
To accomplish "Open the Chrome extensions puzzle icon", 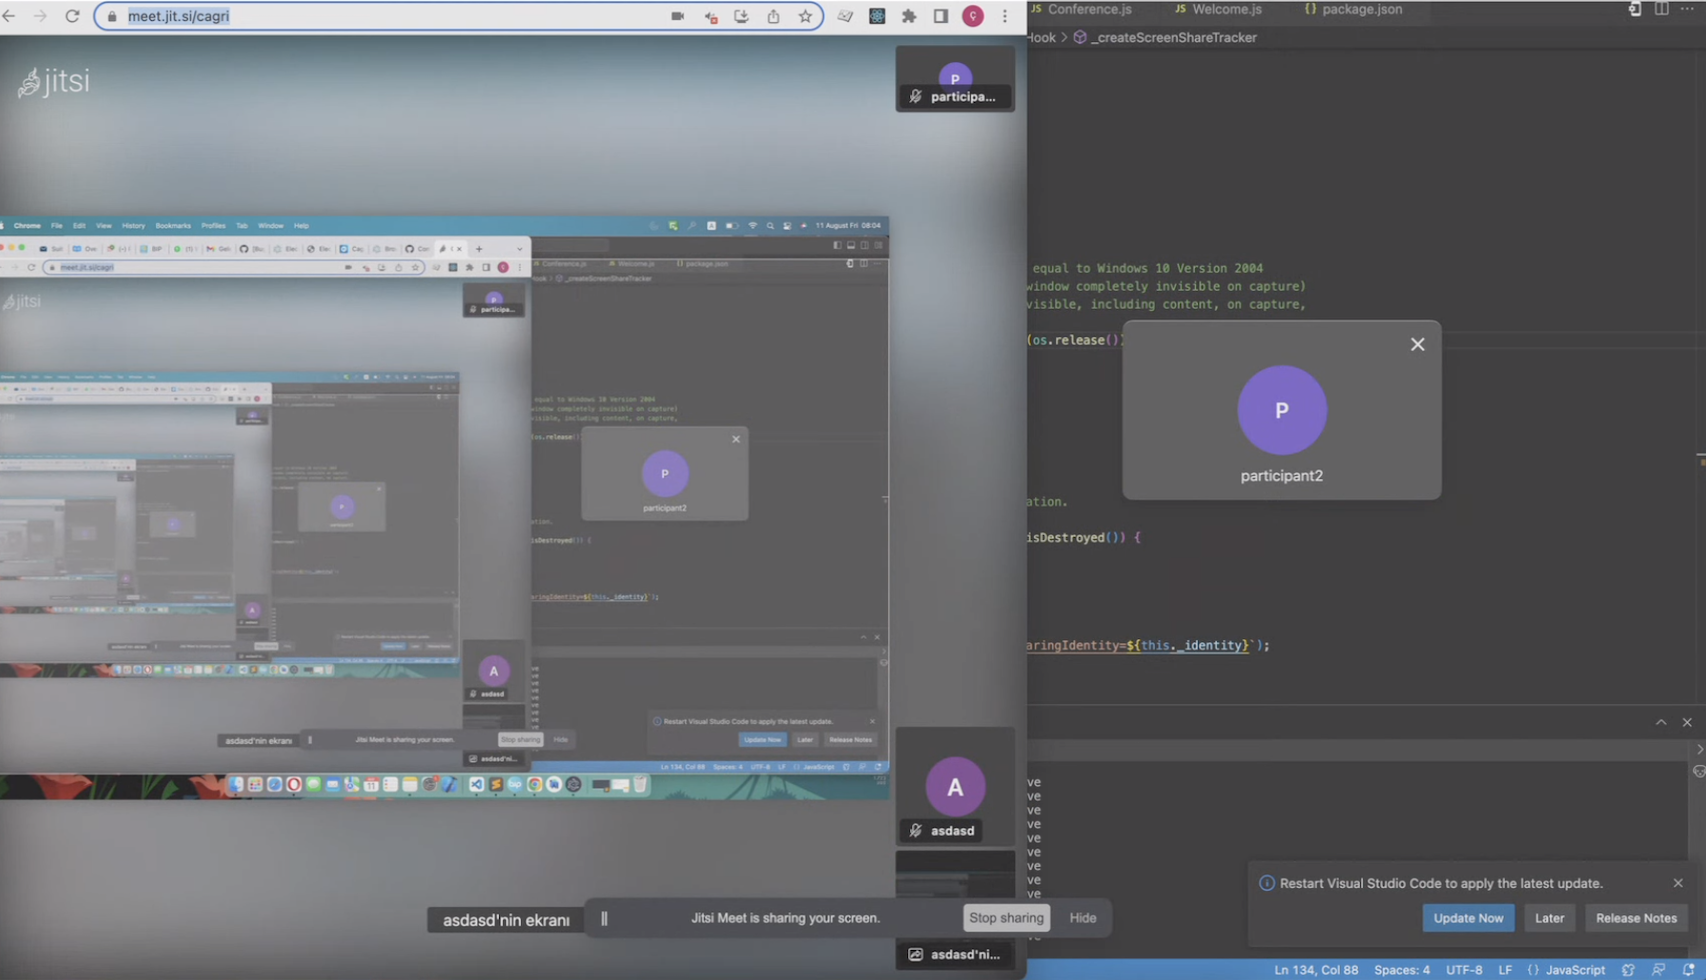I will coord(910,16).
